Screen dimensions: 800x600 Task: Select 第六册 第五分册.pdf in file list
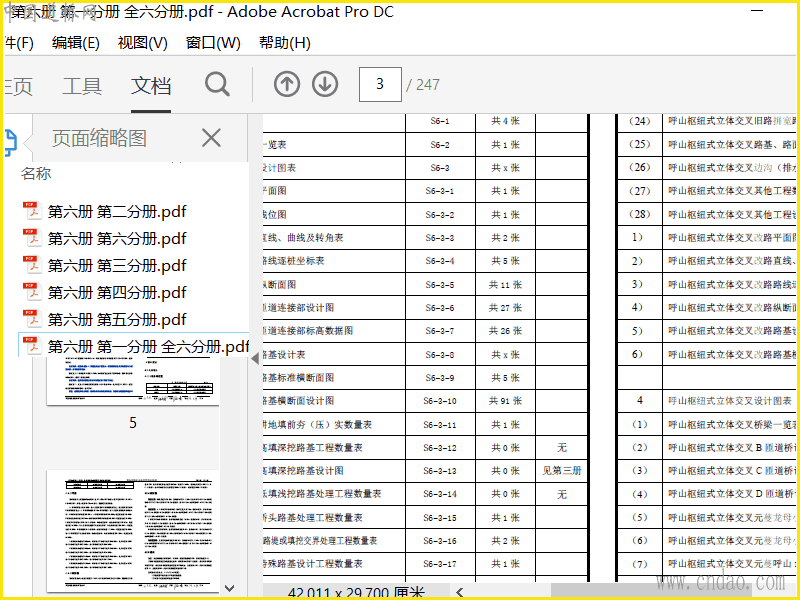pos(116,319)
